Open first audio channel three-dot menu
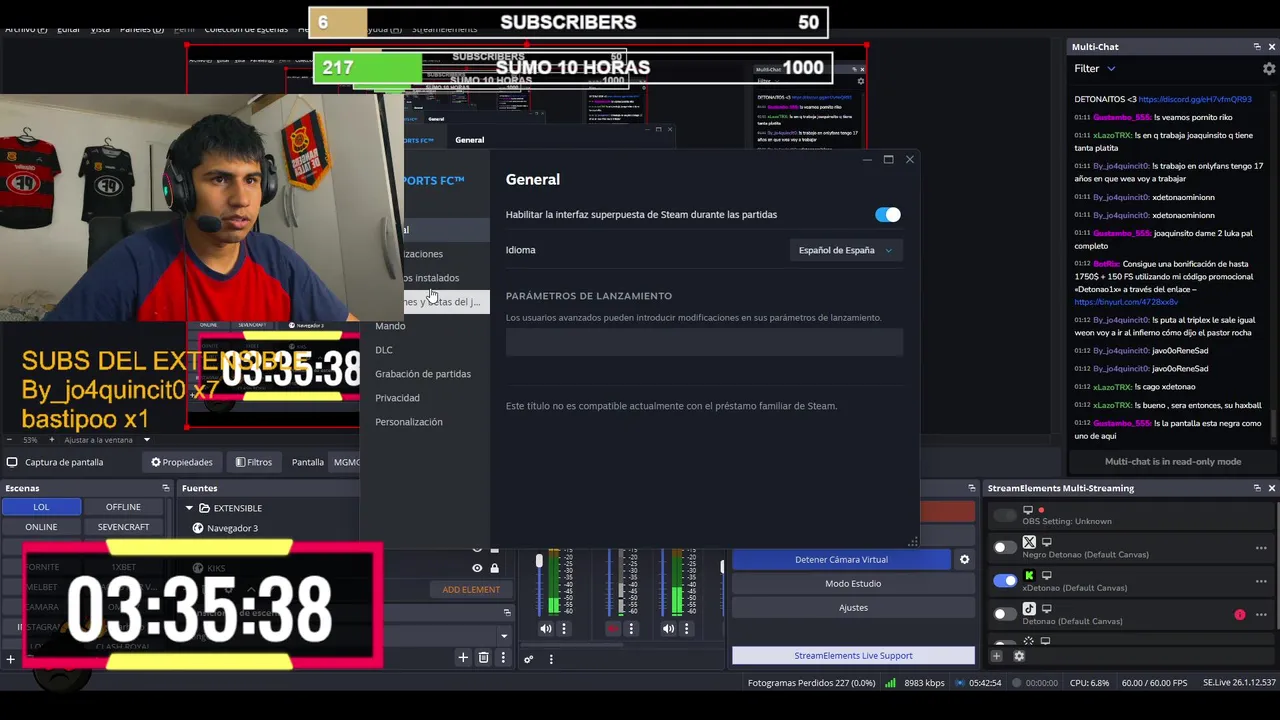The image size is (1280, 720). click(x=564, y=629)
